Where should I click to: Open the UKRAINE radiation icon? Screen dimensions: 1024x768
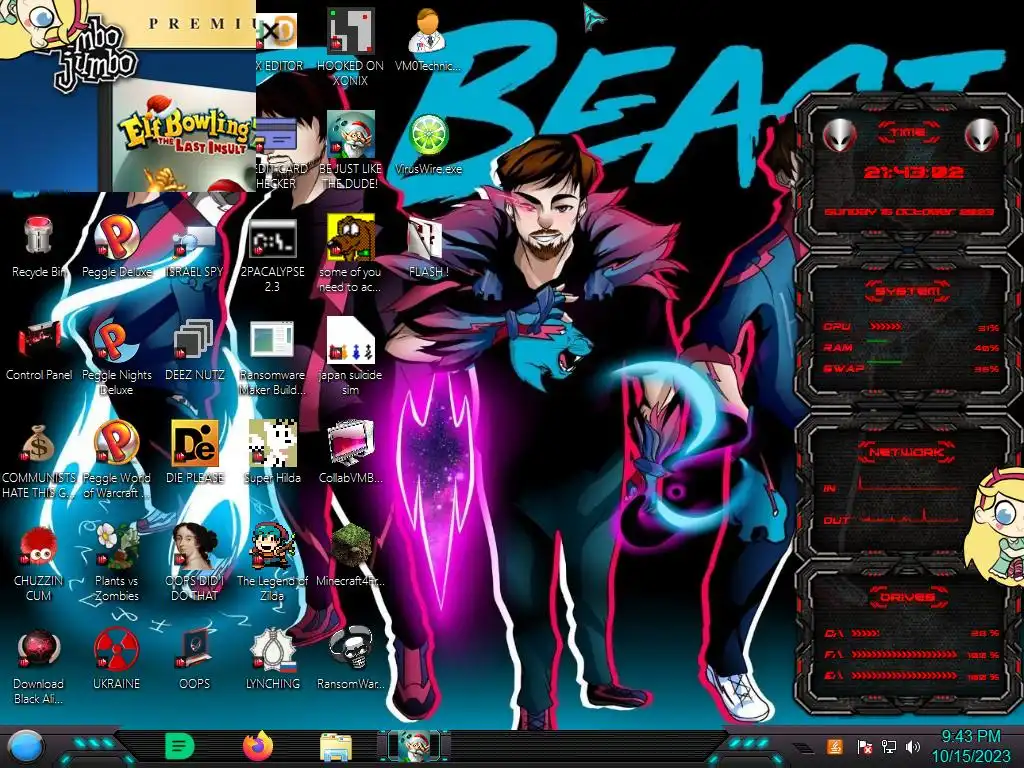(x=116, y=660)
